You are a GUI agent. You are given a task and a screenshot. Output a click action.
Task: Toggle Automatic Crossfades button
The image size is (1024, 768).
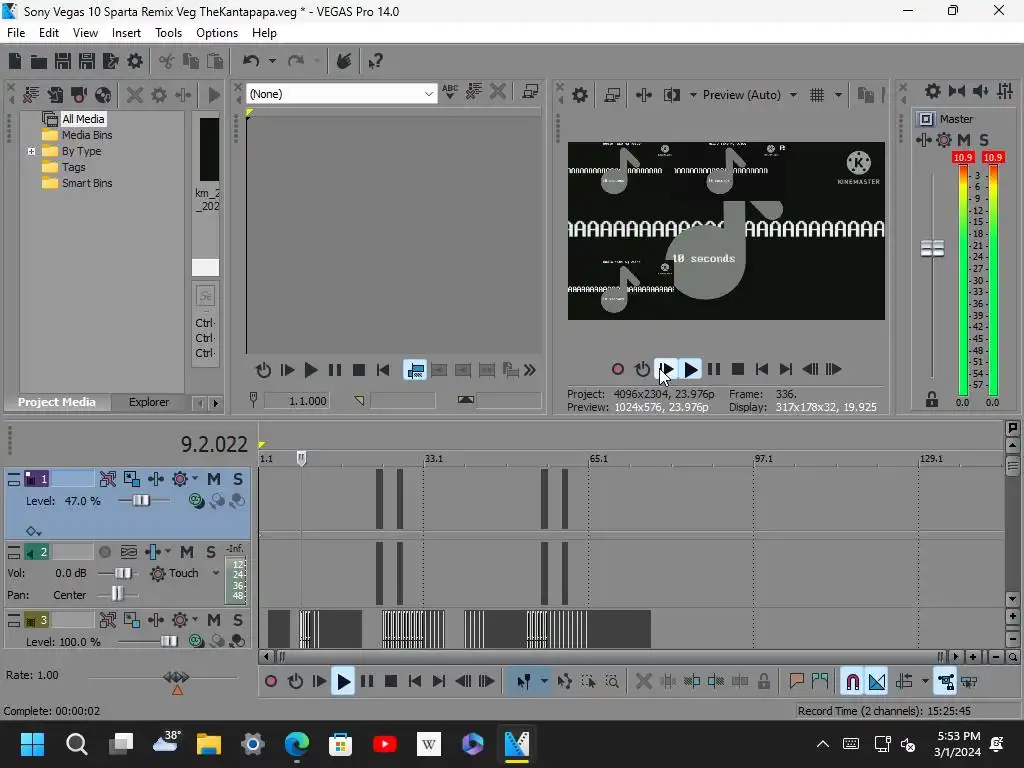coord(876,682)
